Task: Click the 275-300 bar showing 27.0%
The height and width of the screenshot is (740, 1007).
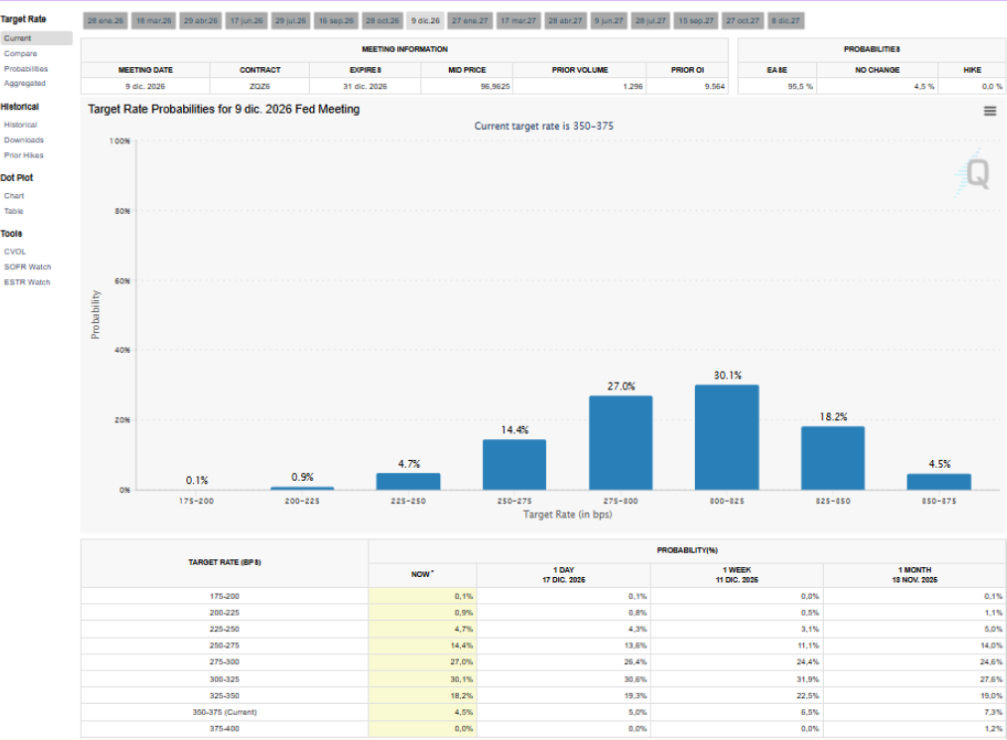Action: coord(620,442)
